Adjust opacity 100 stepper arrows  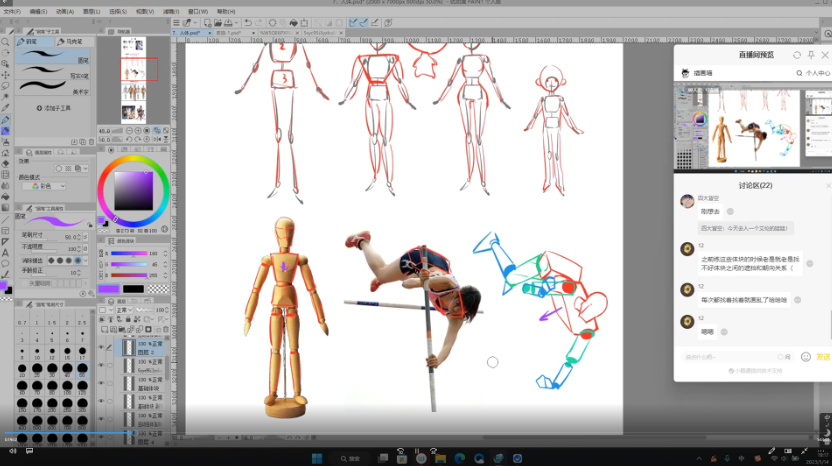79,248
